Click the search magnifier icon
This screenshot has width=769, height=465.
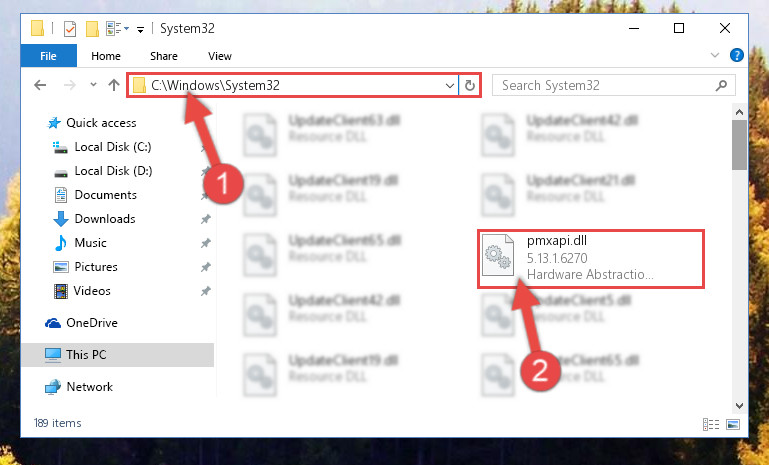click(721, 86)
